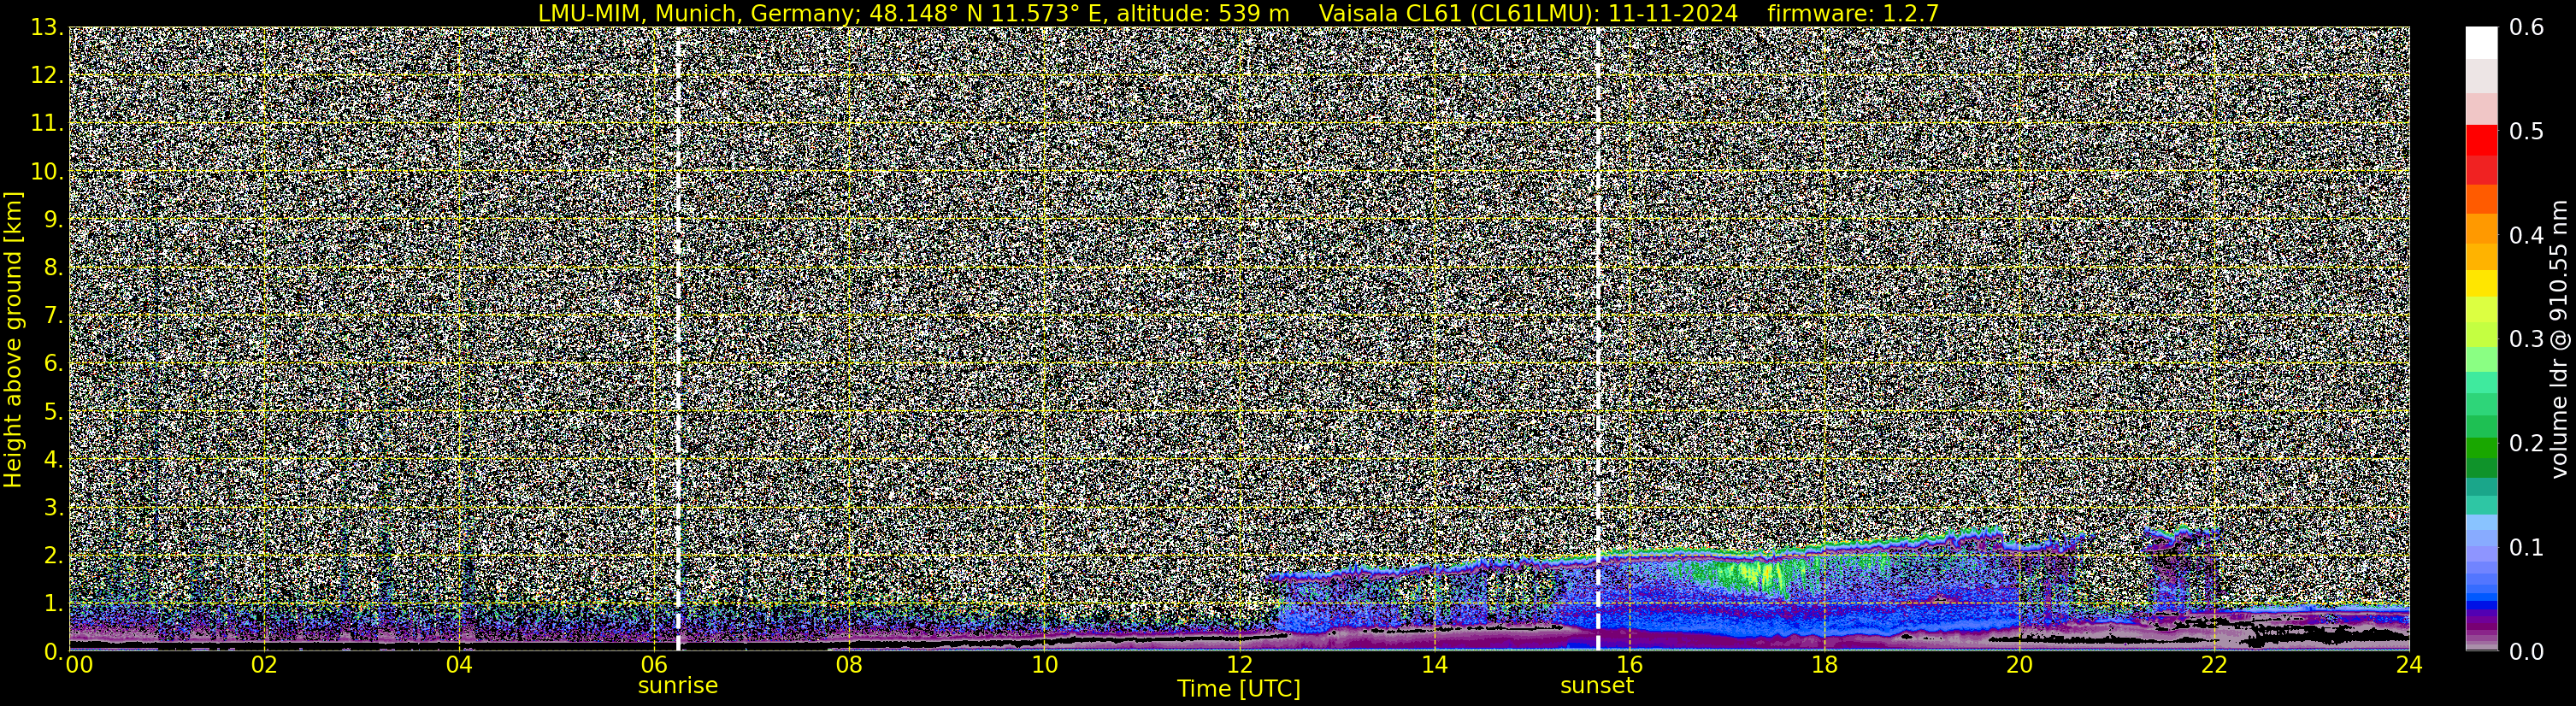Select "Vaisala CL61 (CL61LMU): 11-11-2024" in the title
This screenshot has height=706, width=2576.
coord(1528,13)
